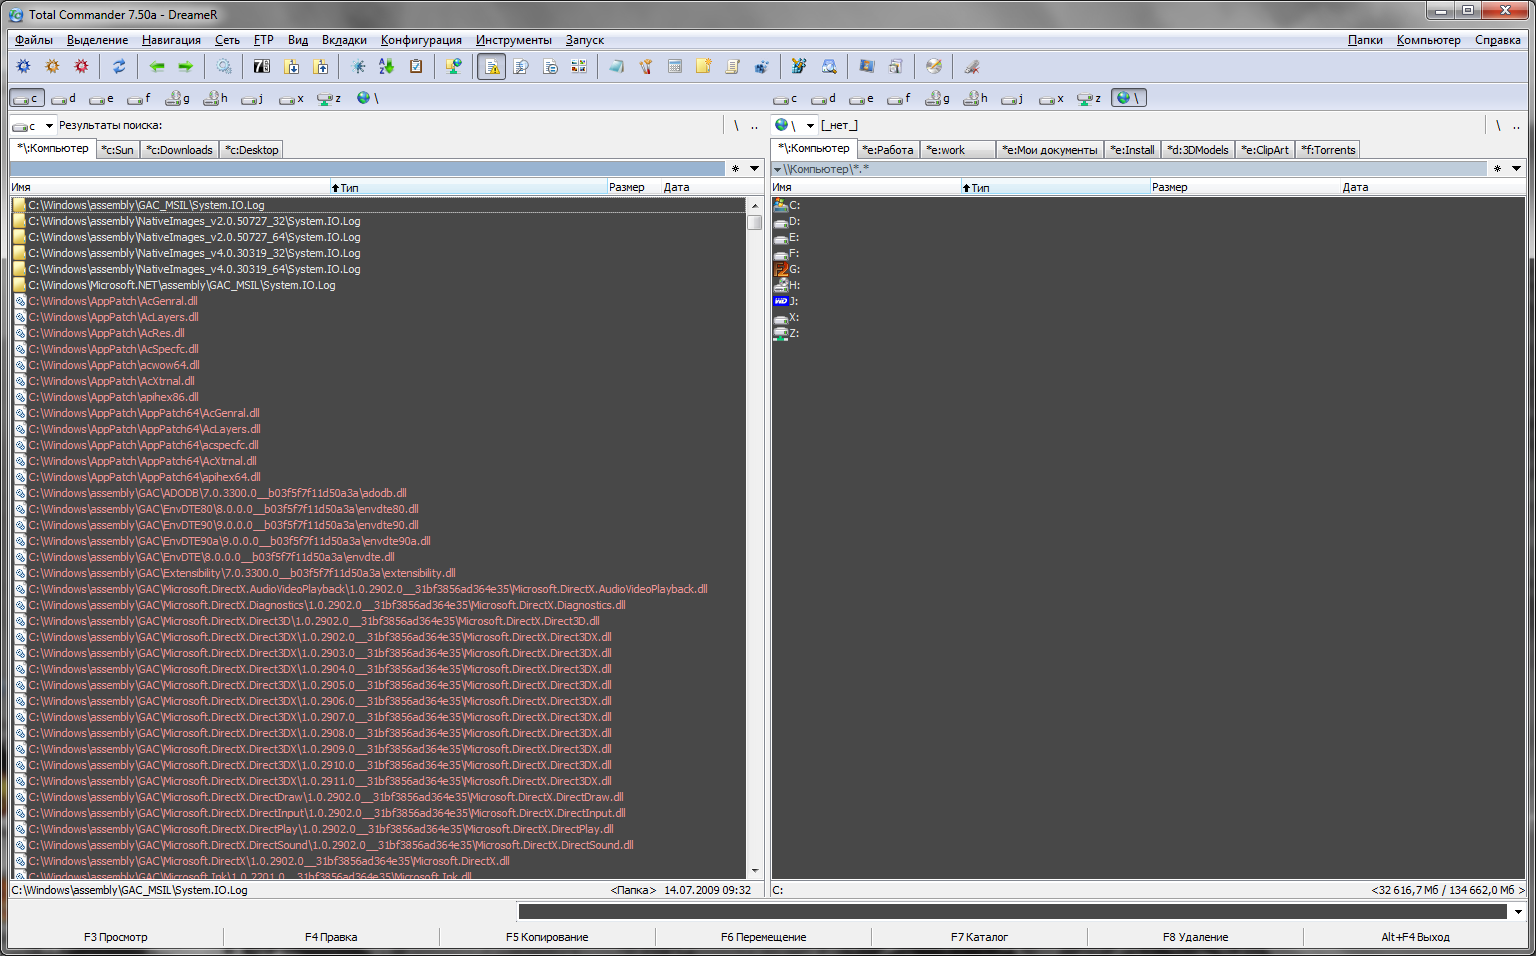Switch to right tab d:3DModels

point(1199,150)
